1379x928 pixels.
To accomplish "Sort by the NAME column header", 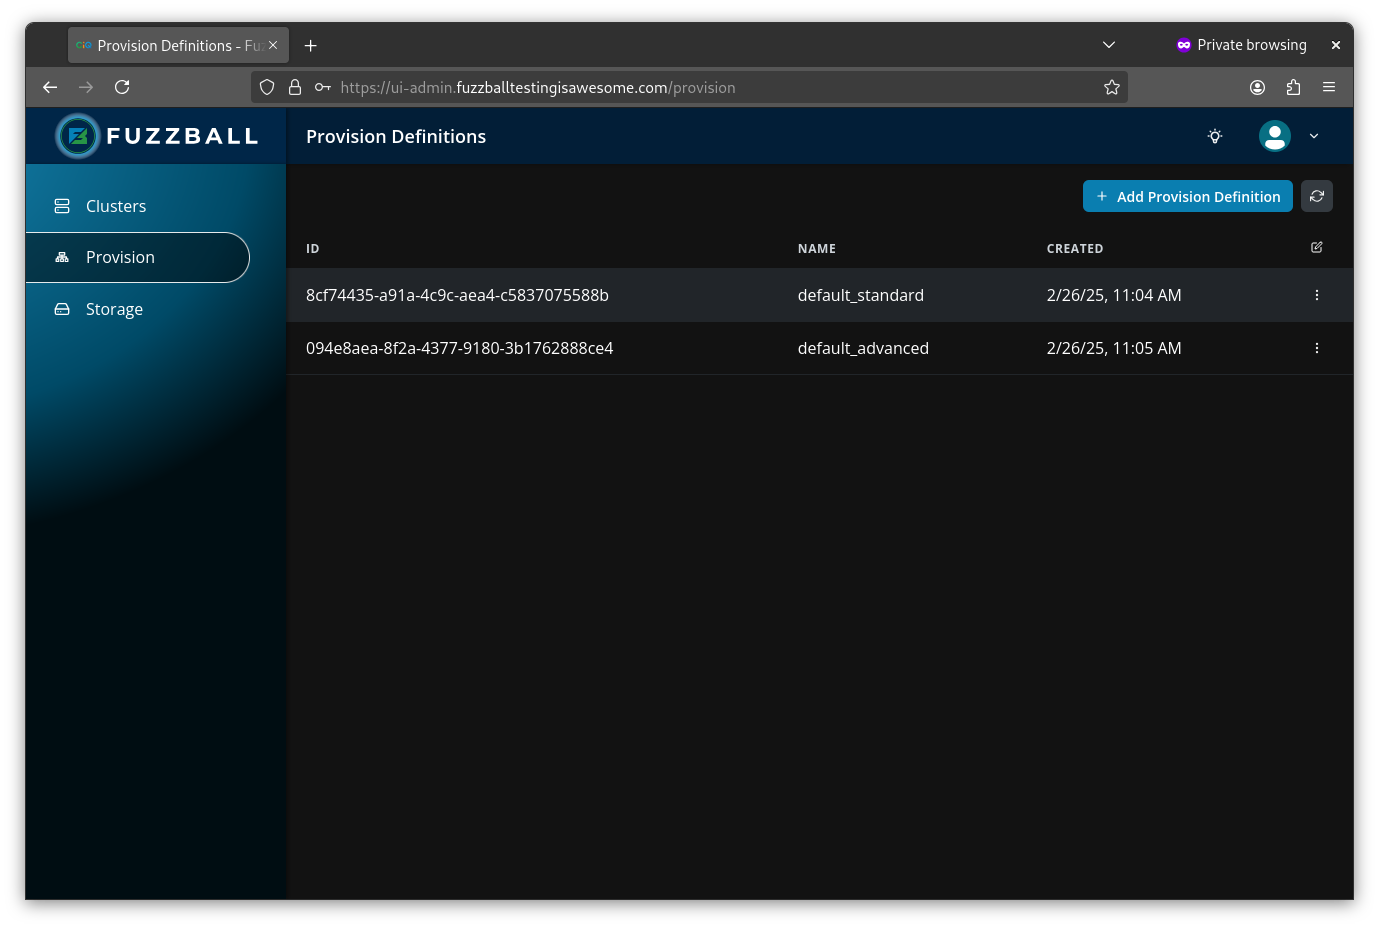I will tap(817, 249).
